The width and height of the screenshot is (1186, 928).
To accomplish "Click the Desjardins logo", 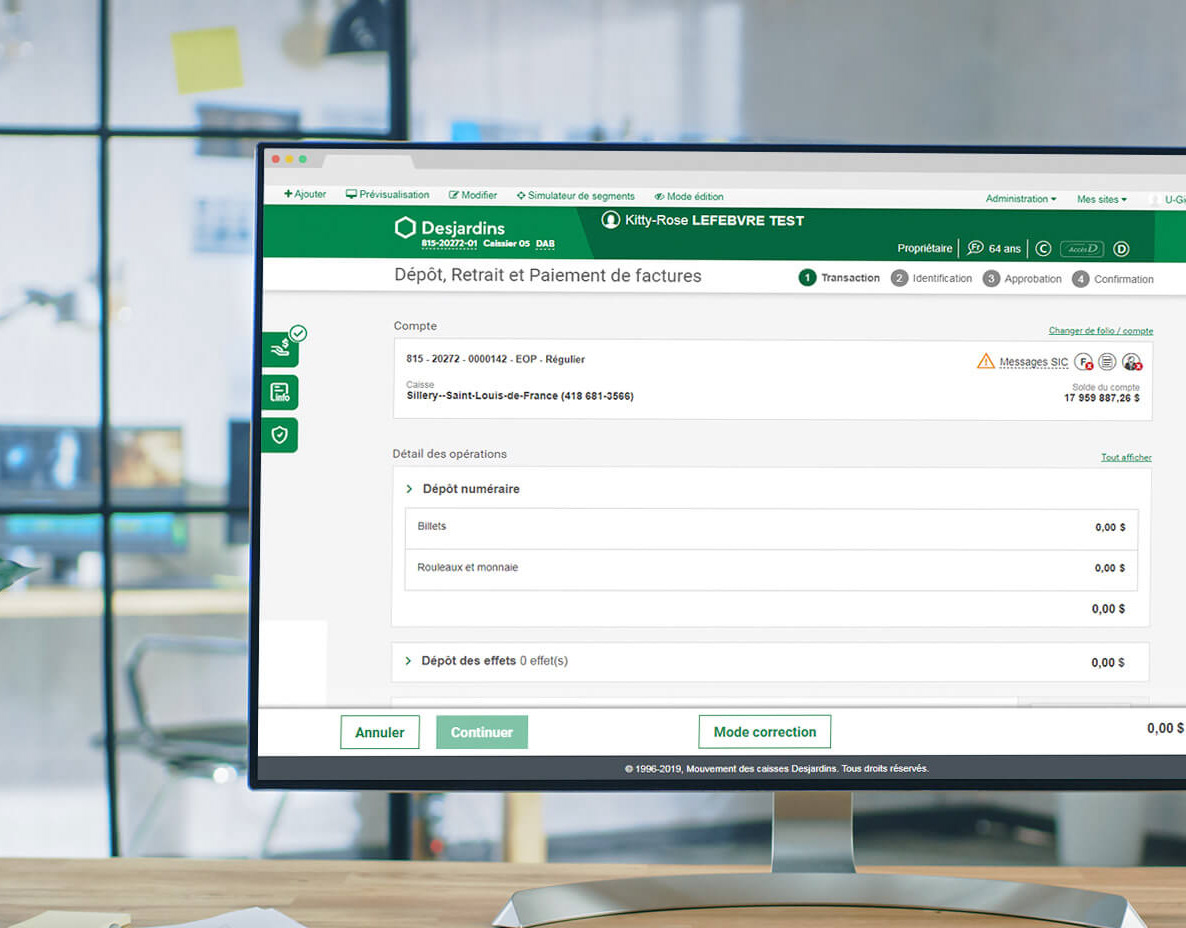I will click(x=449, y=228).
